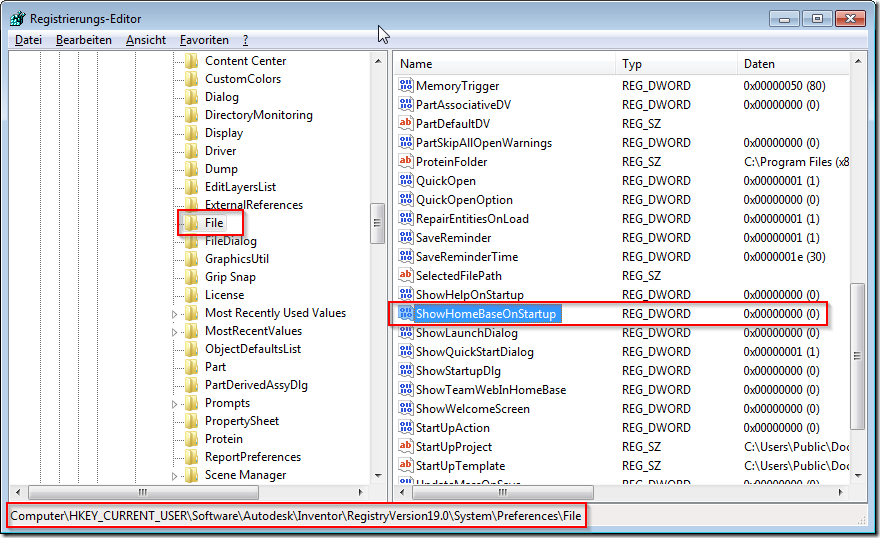Select the ReportPreferences key

coord(253,457)
